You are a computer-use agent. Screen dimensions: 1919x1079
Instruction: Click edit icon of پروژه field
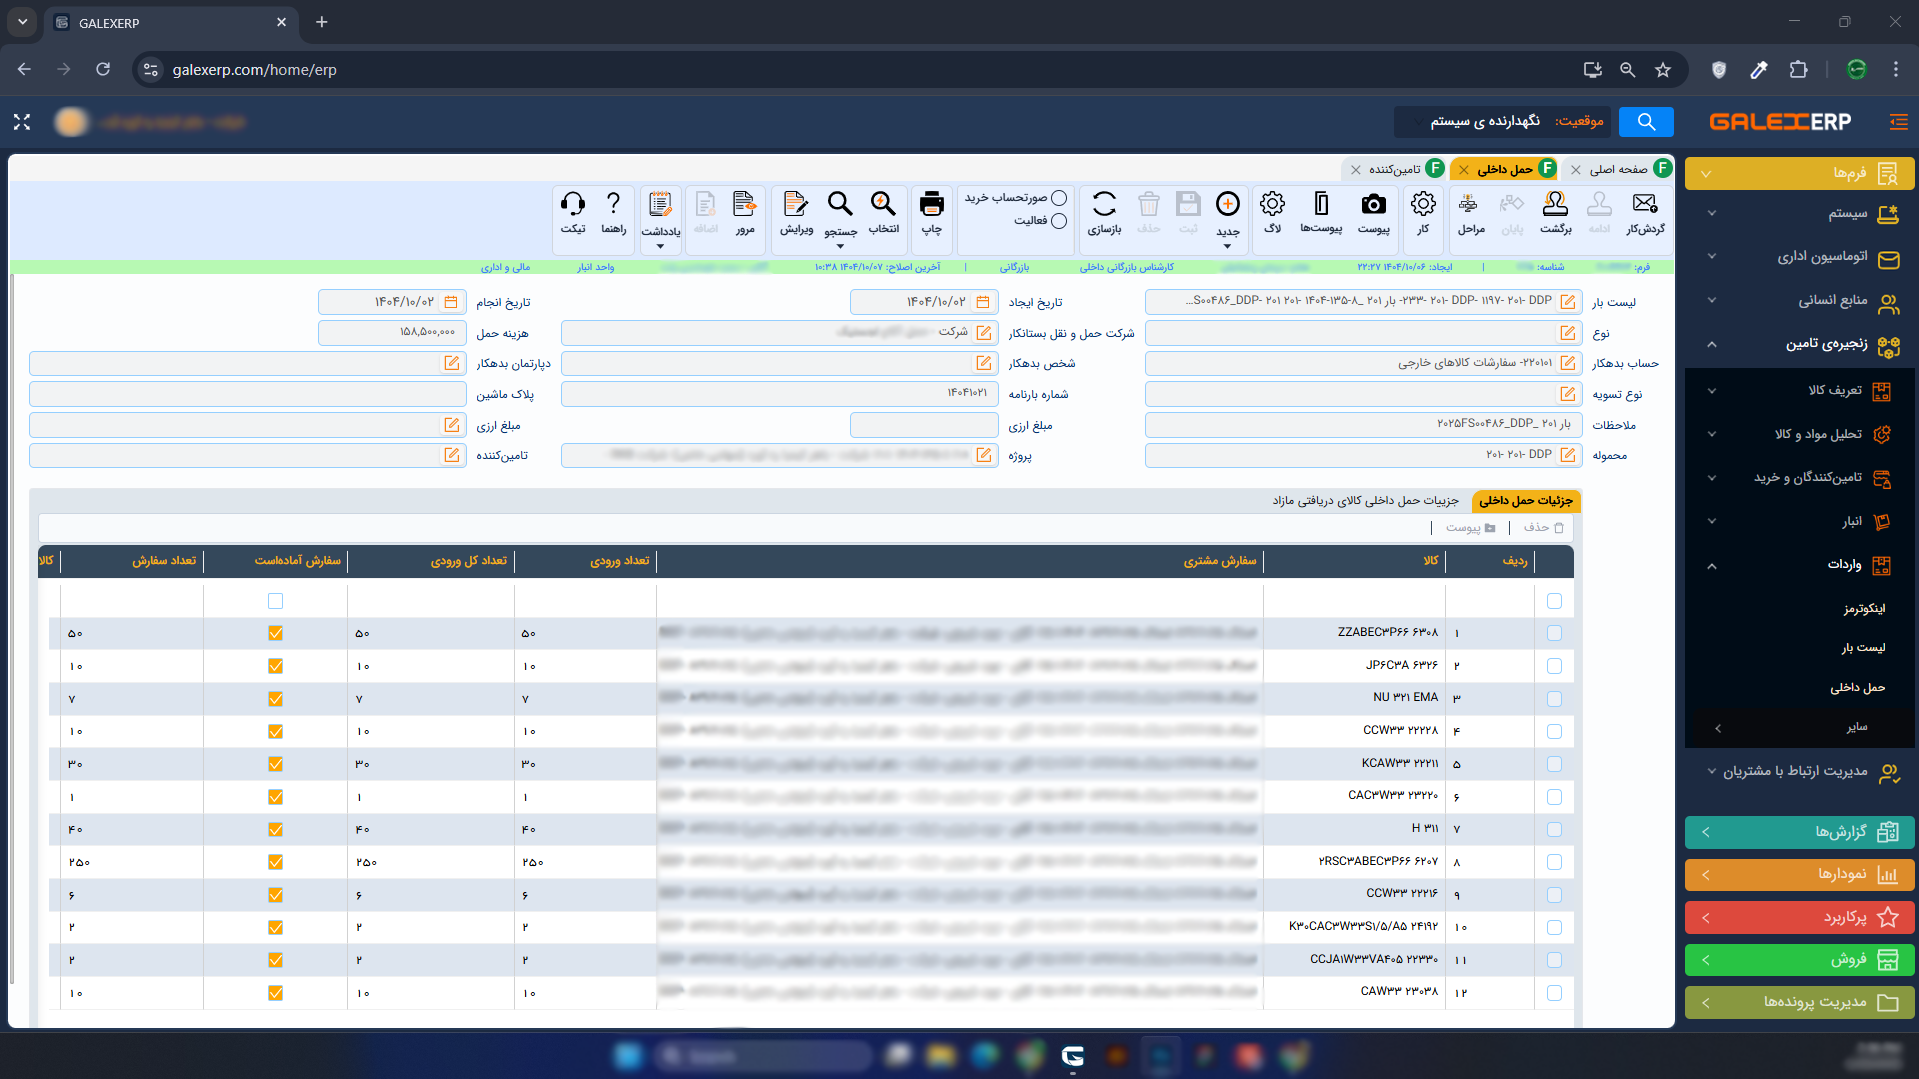(984, 456)
